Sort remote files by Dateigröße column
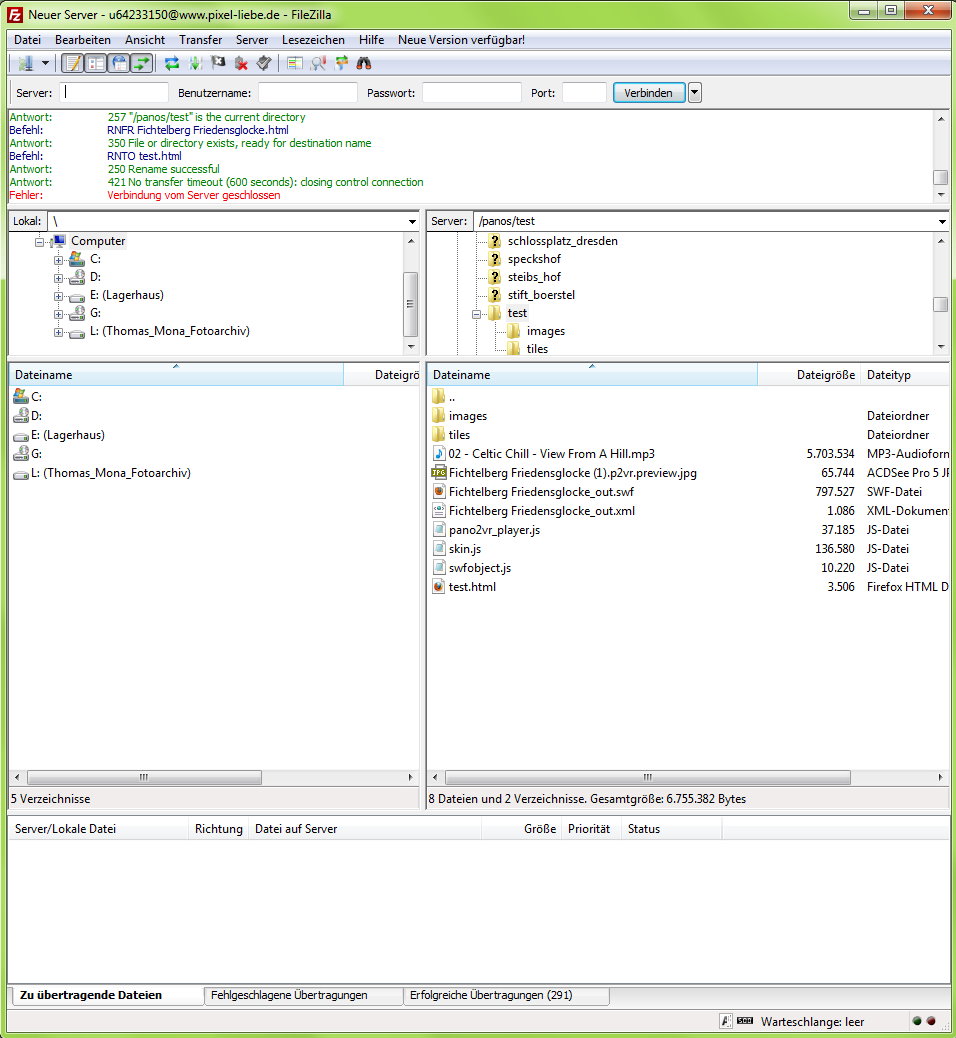956x1038 pixels. (x=825, y=375)
